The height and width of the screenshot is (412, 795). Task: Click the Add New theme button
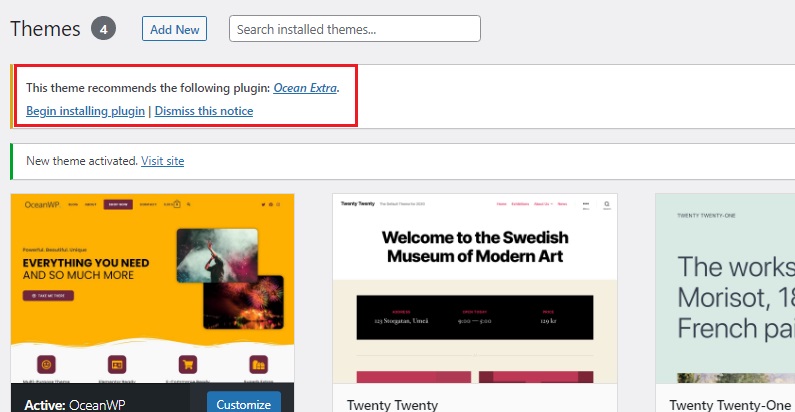174,29
